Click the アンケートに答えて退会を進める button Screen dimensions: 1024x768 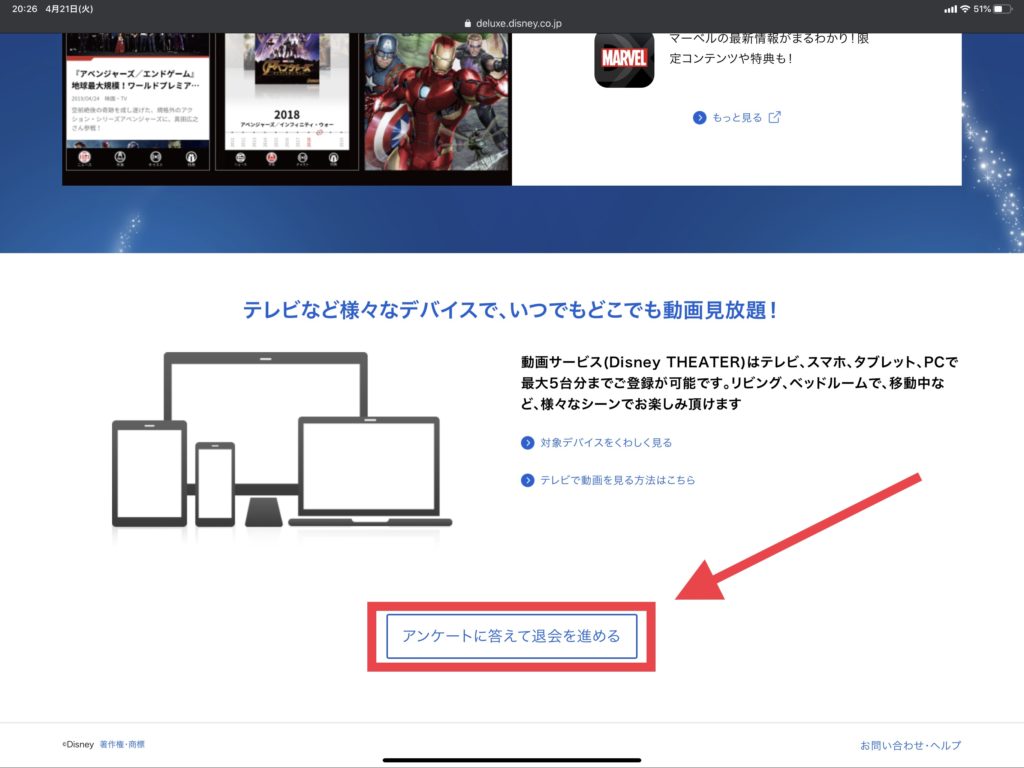click(x=511, y=636)
